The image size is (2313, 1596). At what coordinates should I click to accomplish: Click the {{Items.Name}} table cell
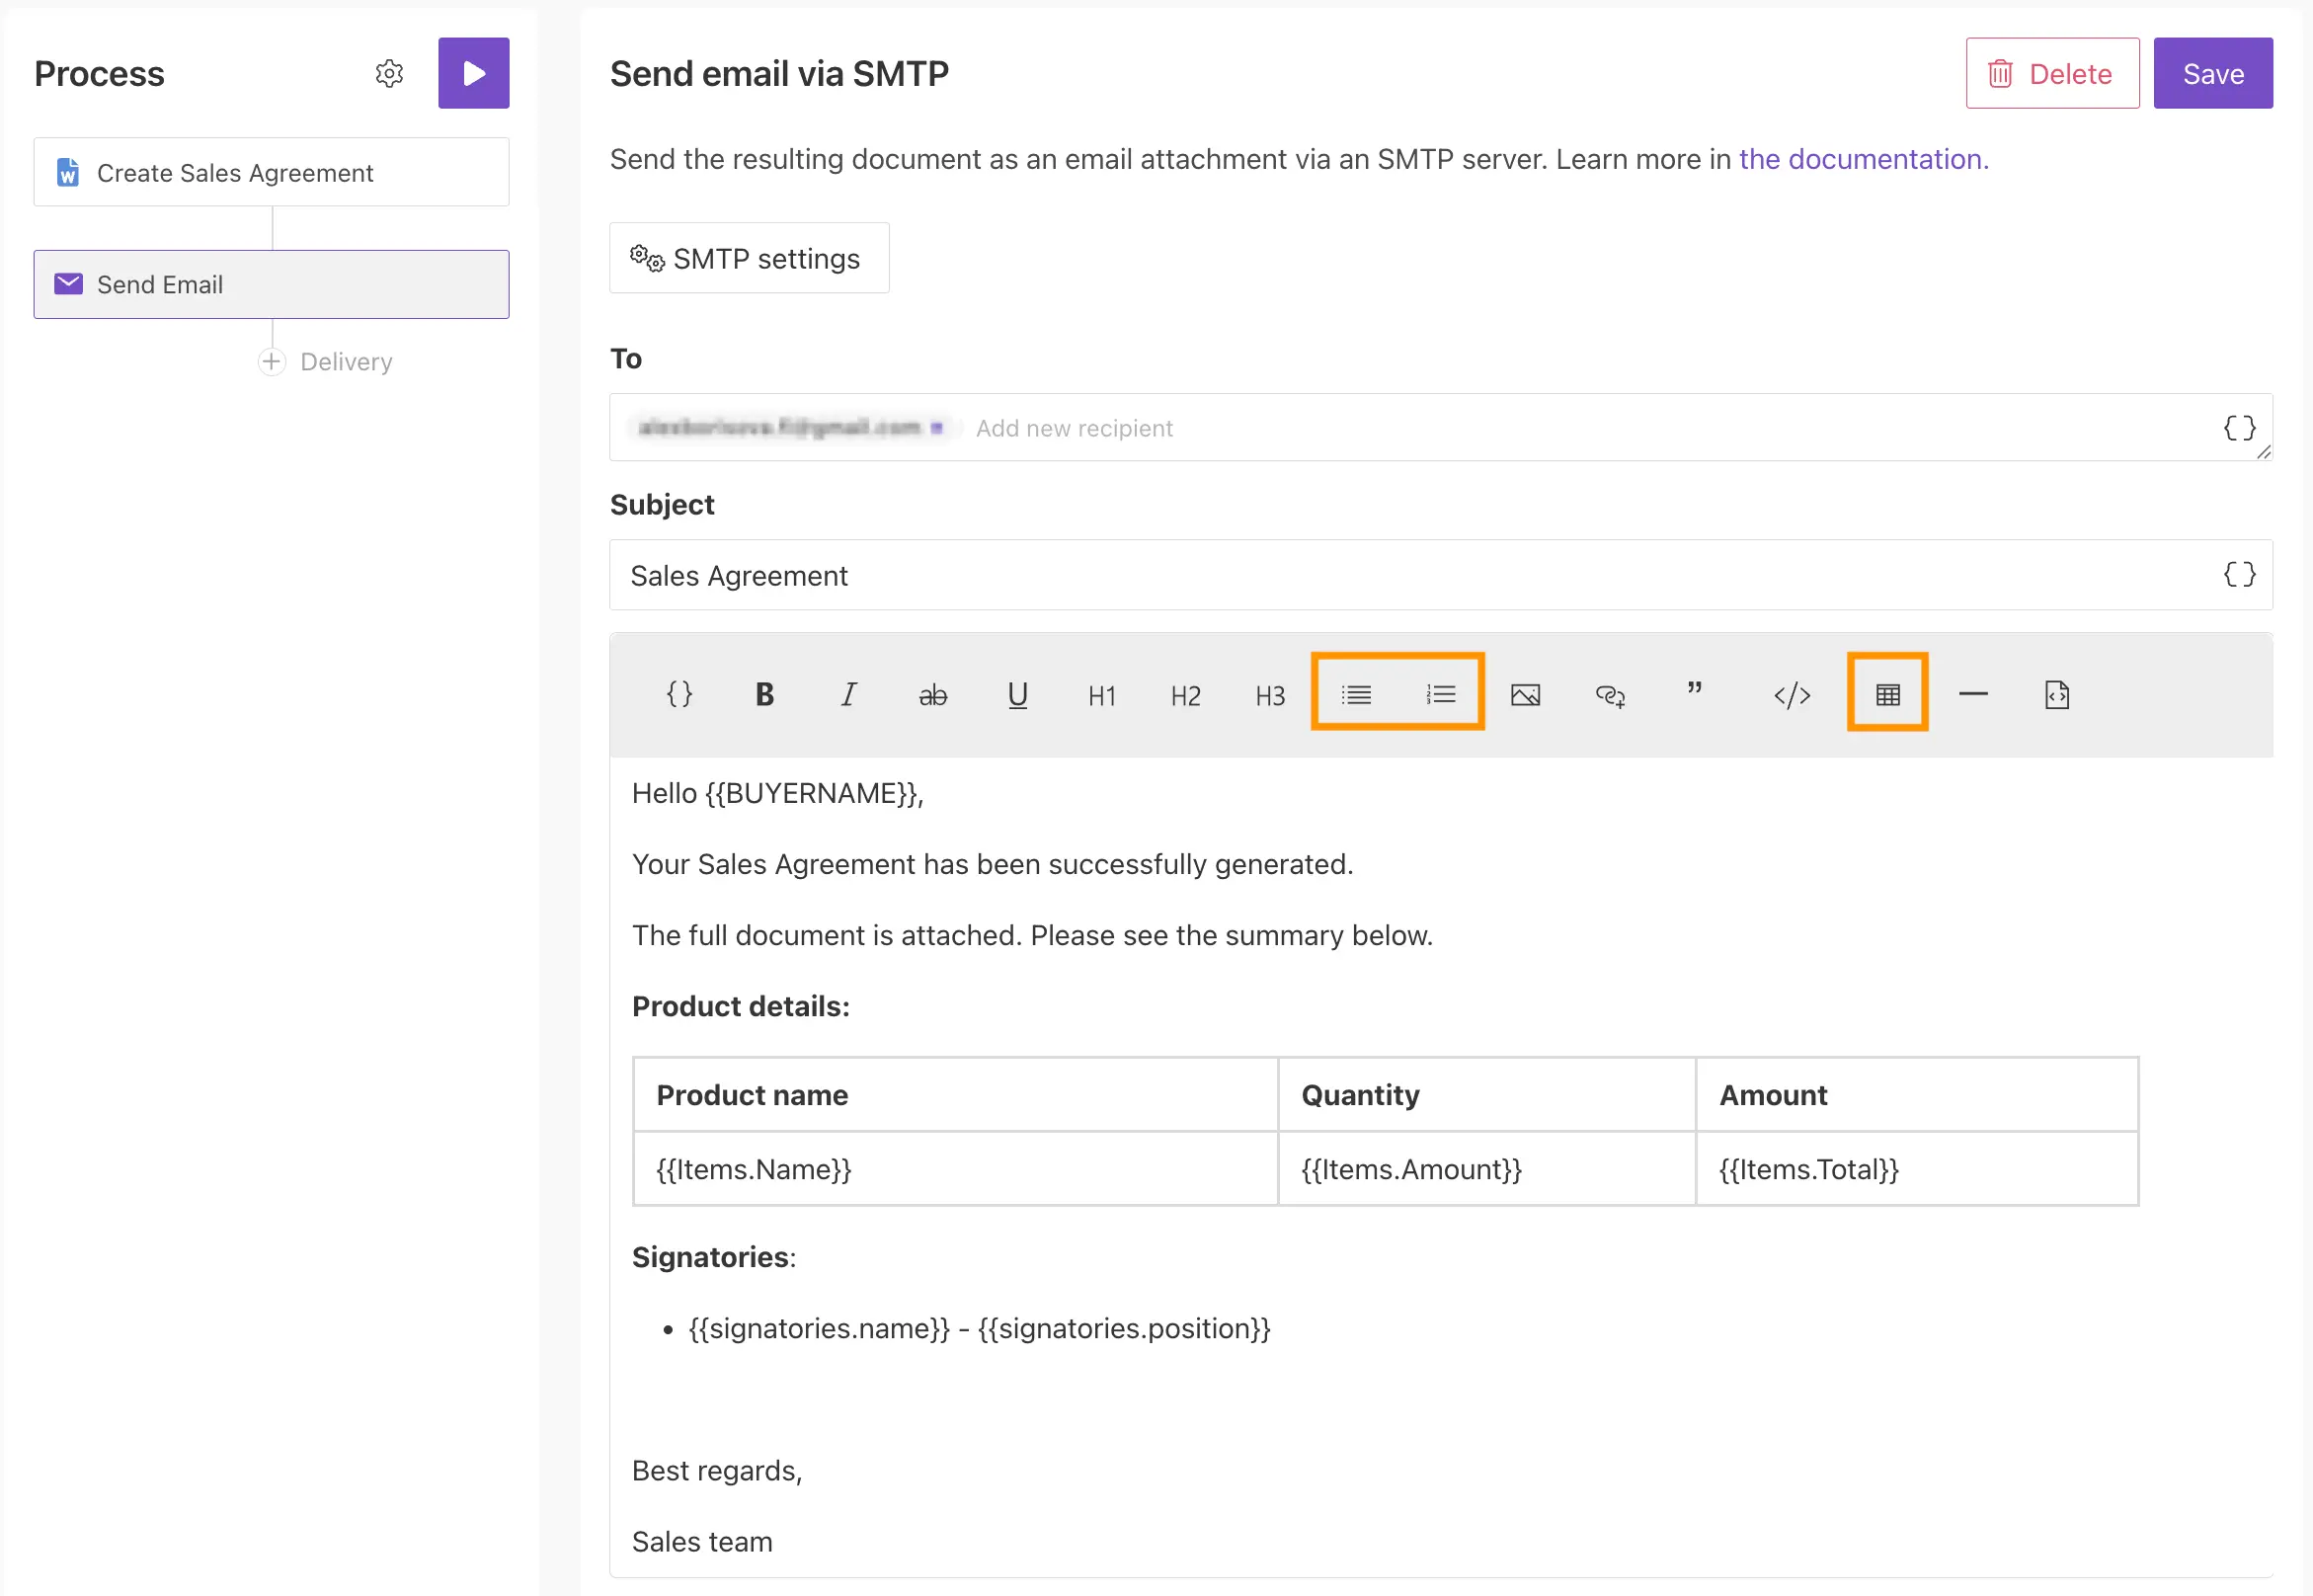tap(955, 1169)
